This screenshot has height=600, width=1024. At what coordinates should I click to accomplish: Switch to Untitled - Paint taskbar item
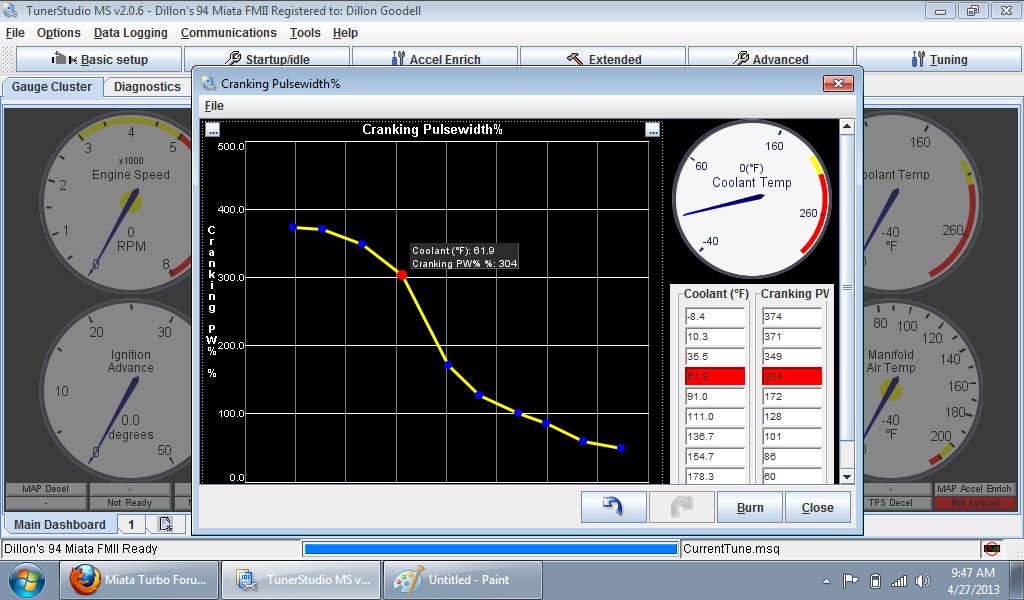(x=462, y=580)
